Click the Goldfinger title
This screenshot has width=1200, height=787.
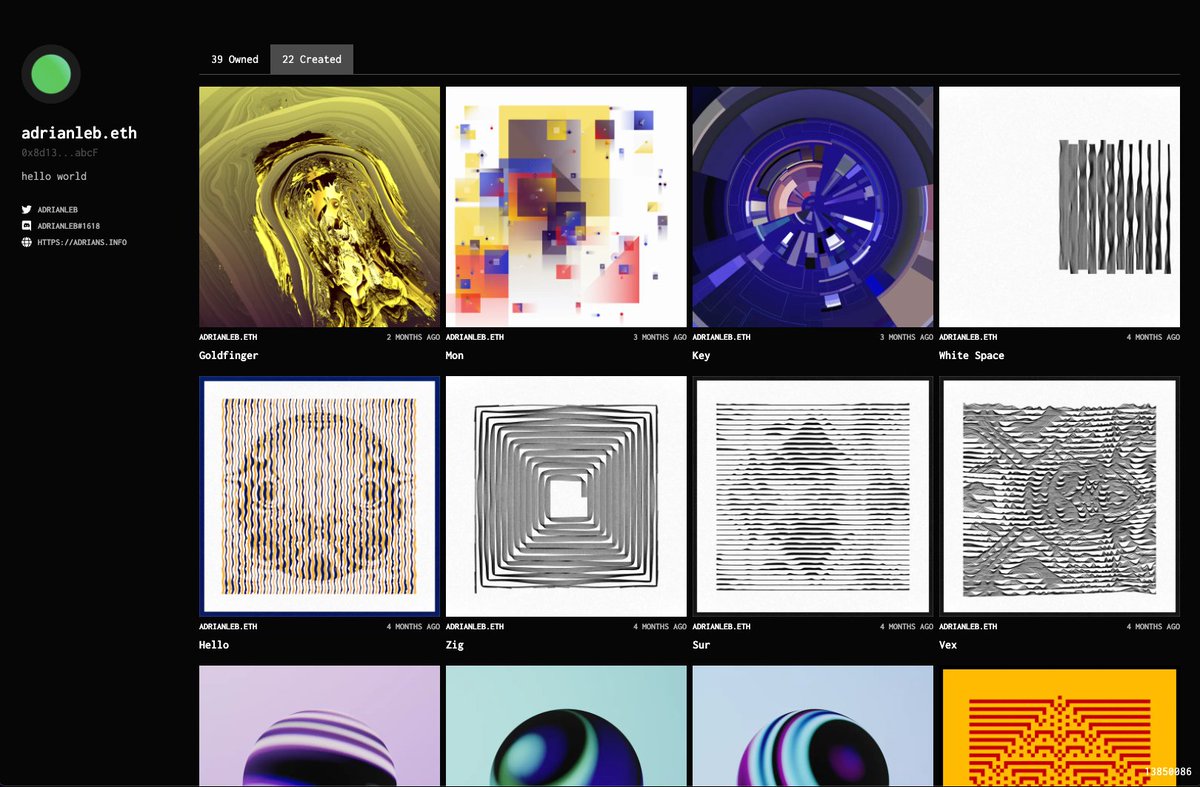point(228,355)
